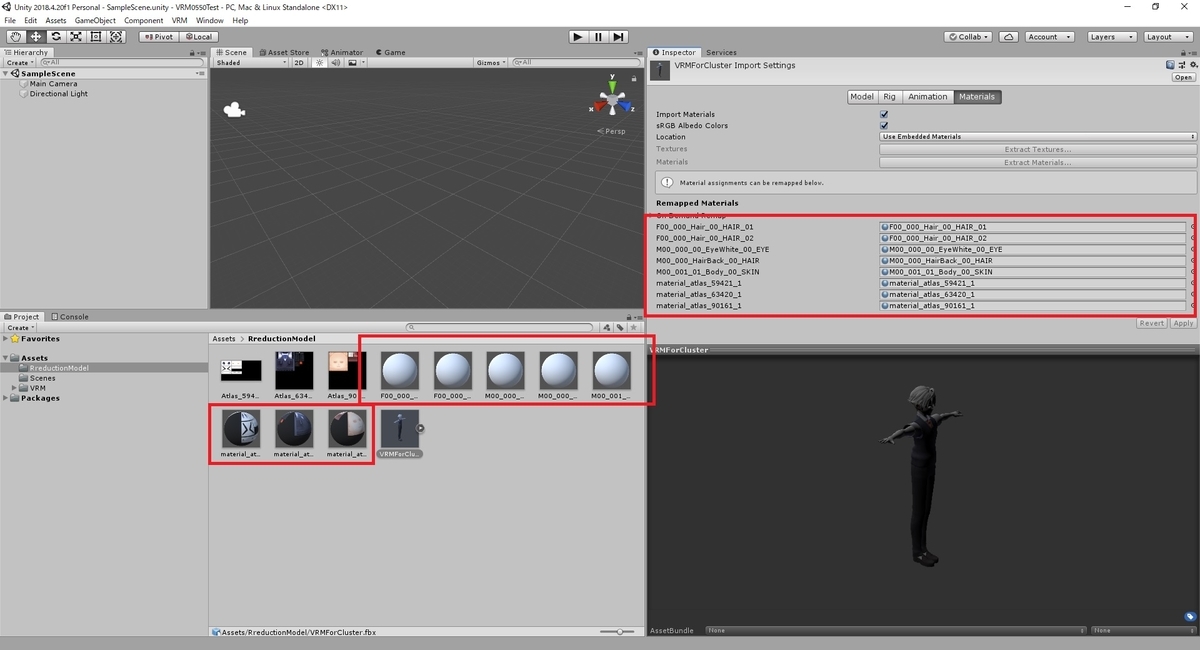Open the Layers dropdown
The height and width of the screenshot is (650, 1200).
pos(1110,37)
